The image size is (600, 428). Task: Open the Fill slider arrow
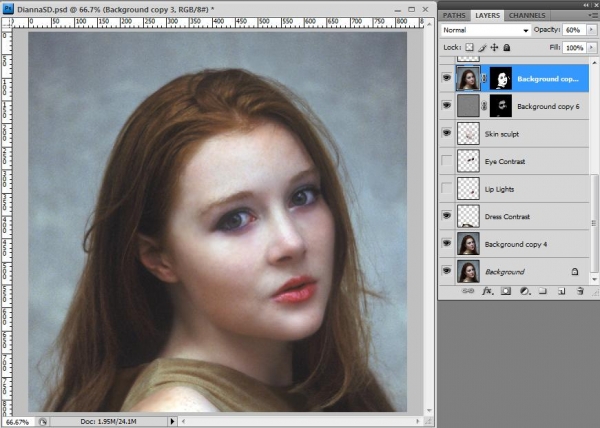[x=592, y=47]
